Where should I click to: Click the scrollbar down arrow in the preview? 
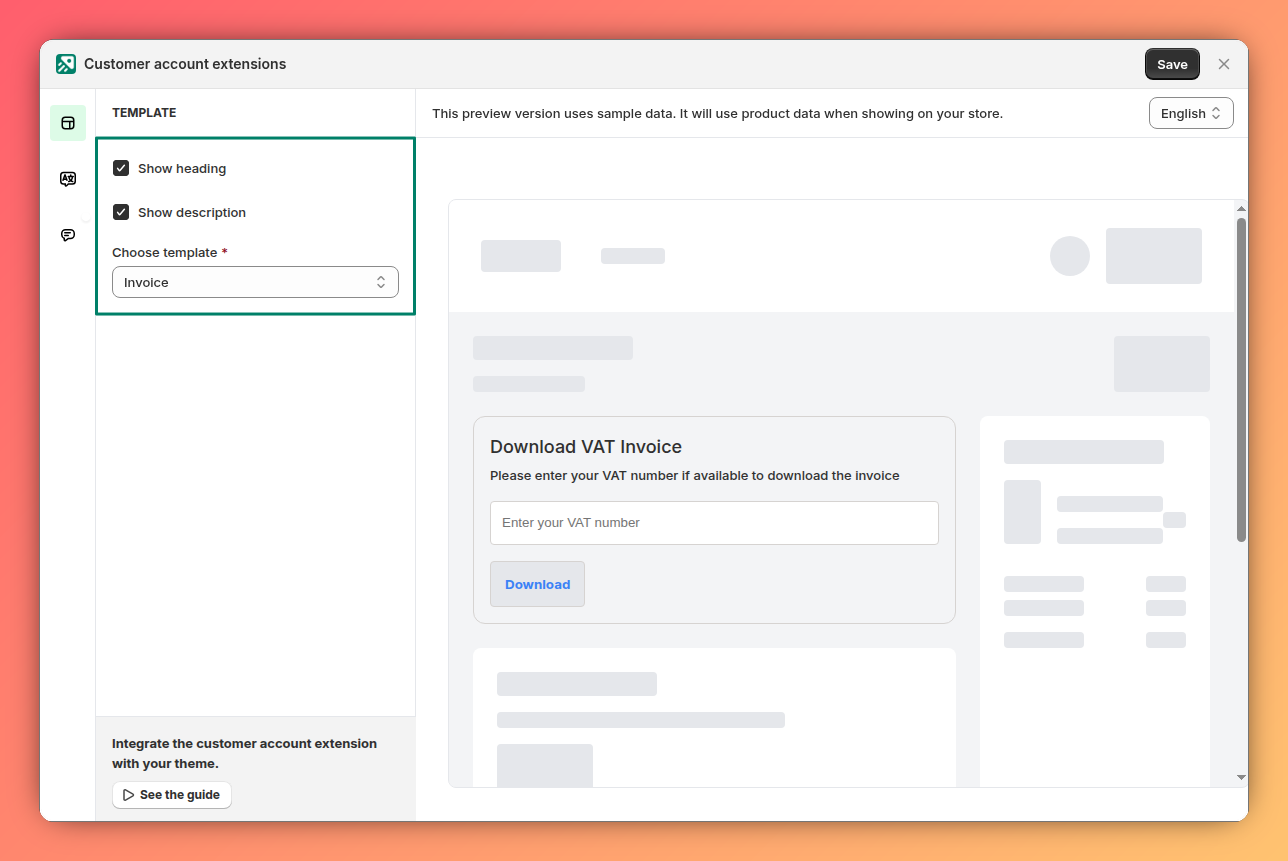(1241, 779)
